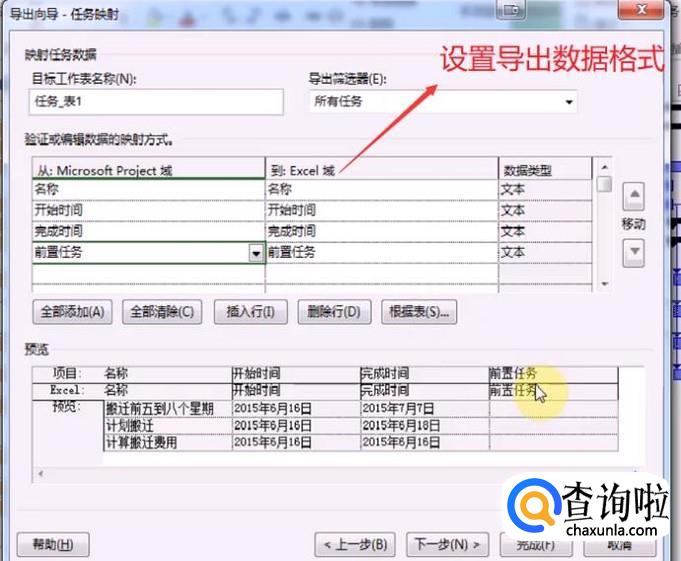Click preview date 2015年6月18日

click(400, 426)
